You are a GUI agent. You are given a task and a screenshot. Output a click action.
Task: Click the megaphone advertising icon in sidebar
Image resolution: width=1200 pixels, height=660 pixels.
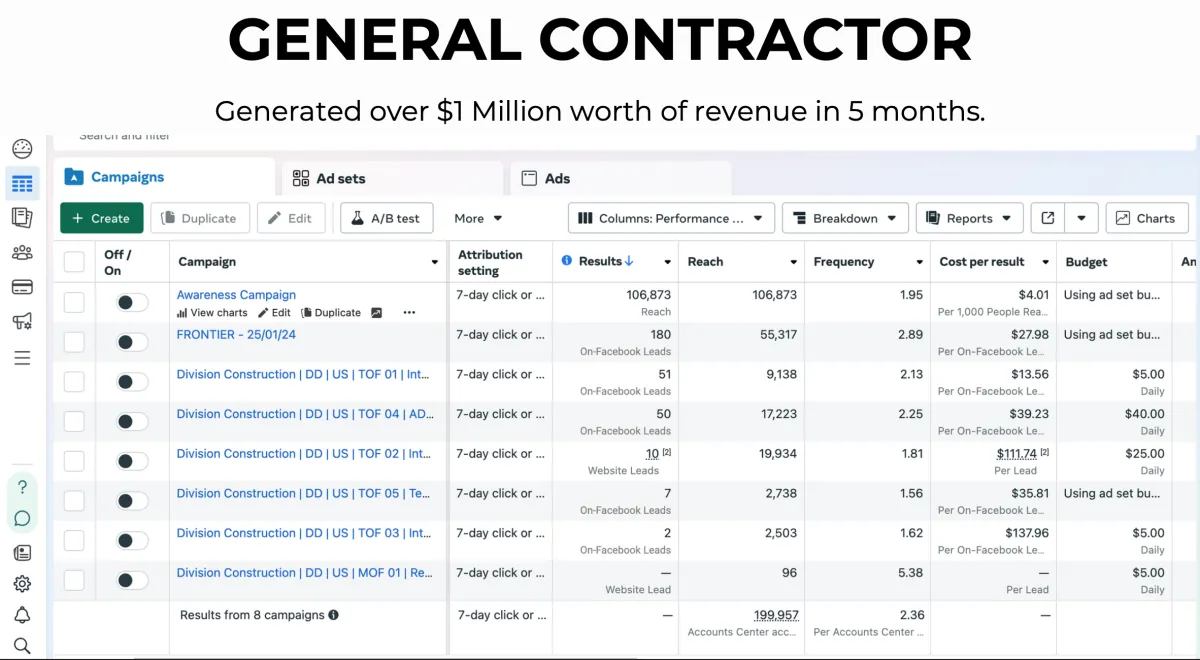pyautogui.click(x=22, y=322)
